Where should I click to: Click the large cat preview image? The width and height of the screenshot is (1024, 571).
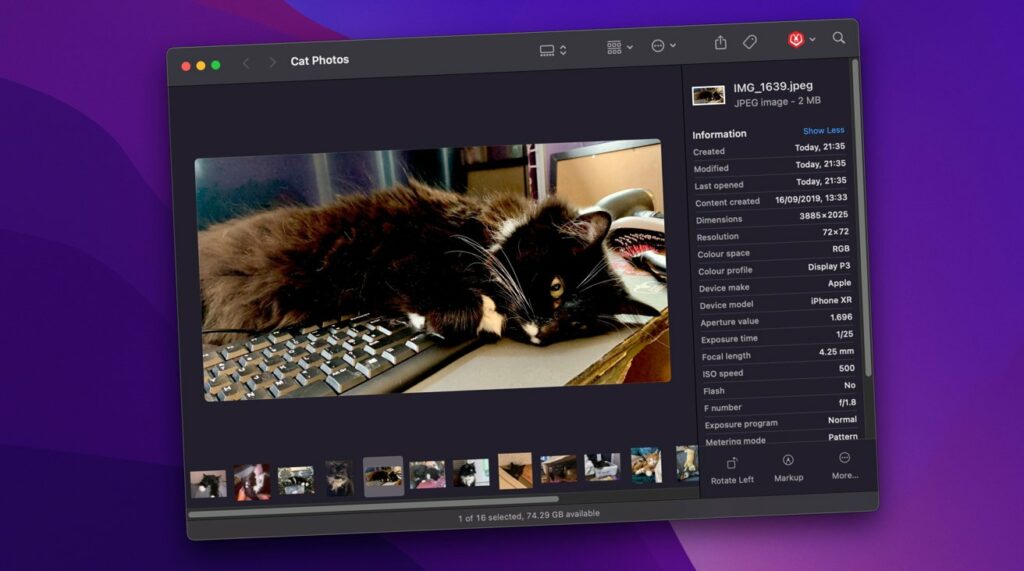(431, 270)
